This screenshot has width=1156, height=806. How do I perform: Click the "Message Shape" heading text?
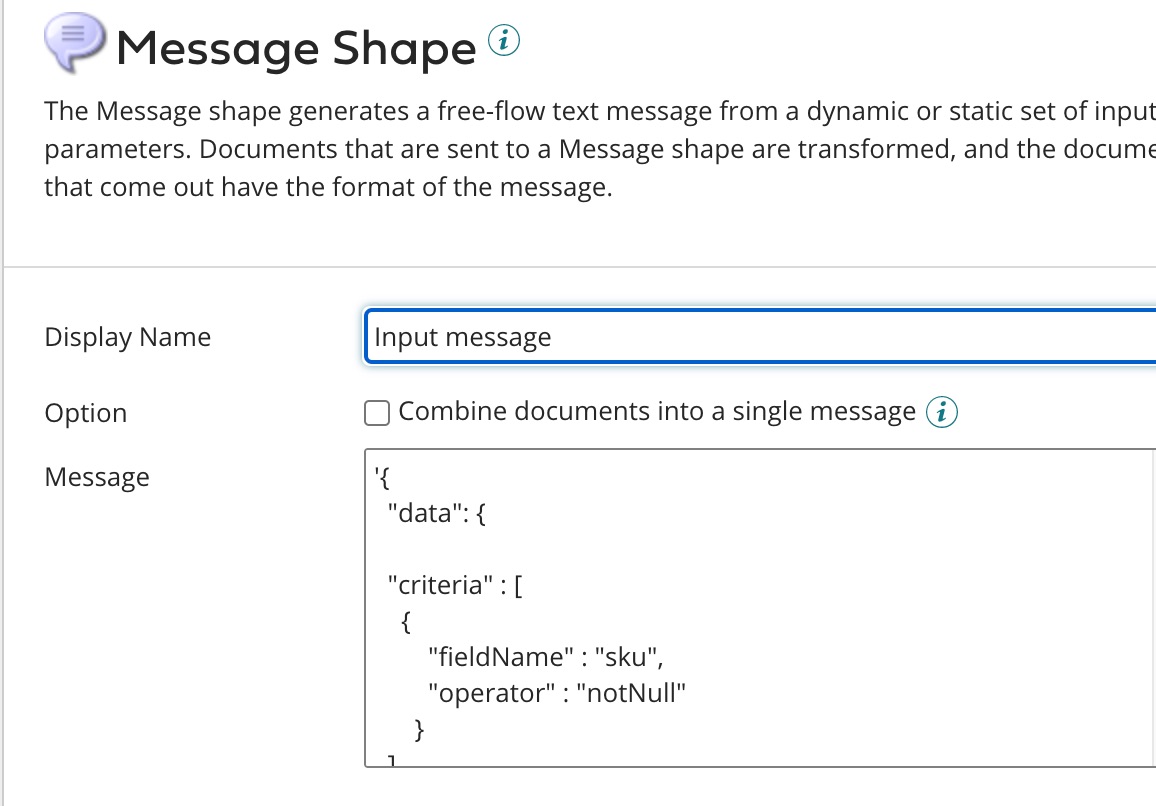pyautogui.click(x=296, y=48)
